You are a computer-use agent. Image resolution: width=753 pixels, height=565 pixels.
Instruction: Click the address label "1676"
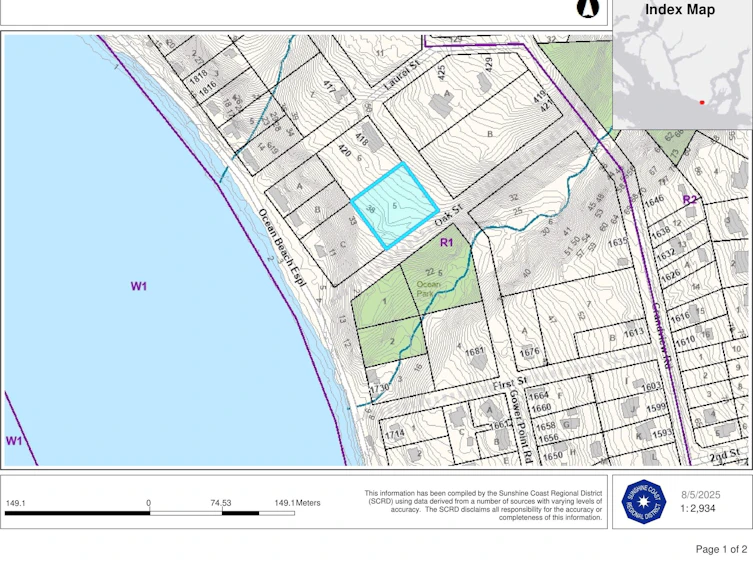pos(529,352)
